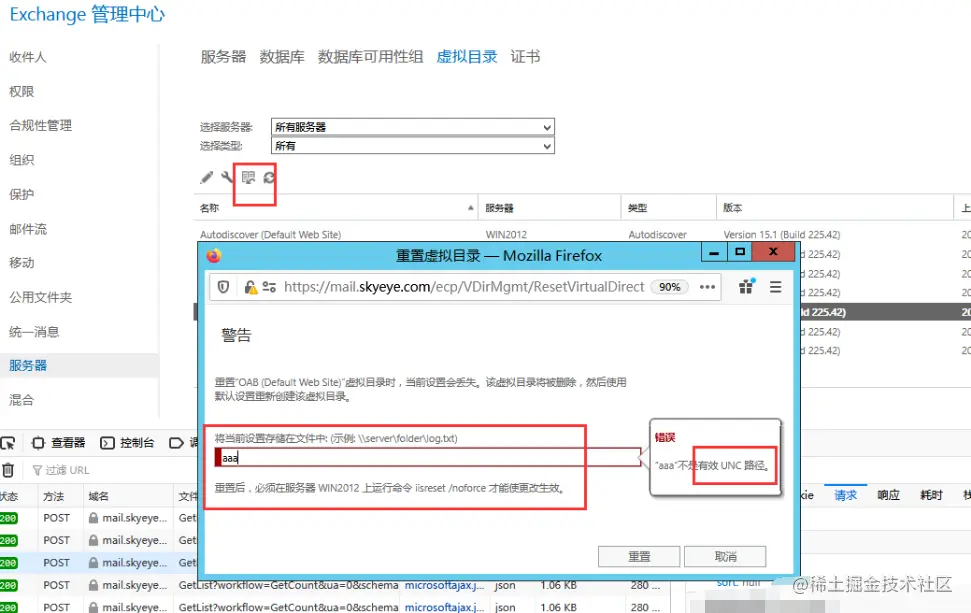
Task: Sort by the 类型 column header
Action: click(x=669, y=208)
